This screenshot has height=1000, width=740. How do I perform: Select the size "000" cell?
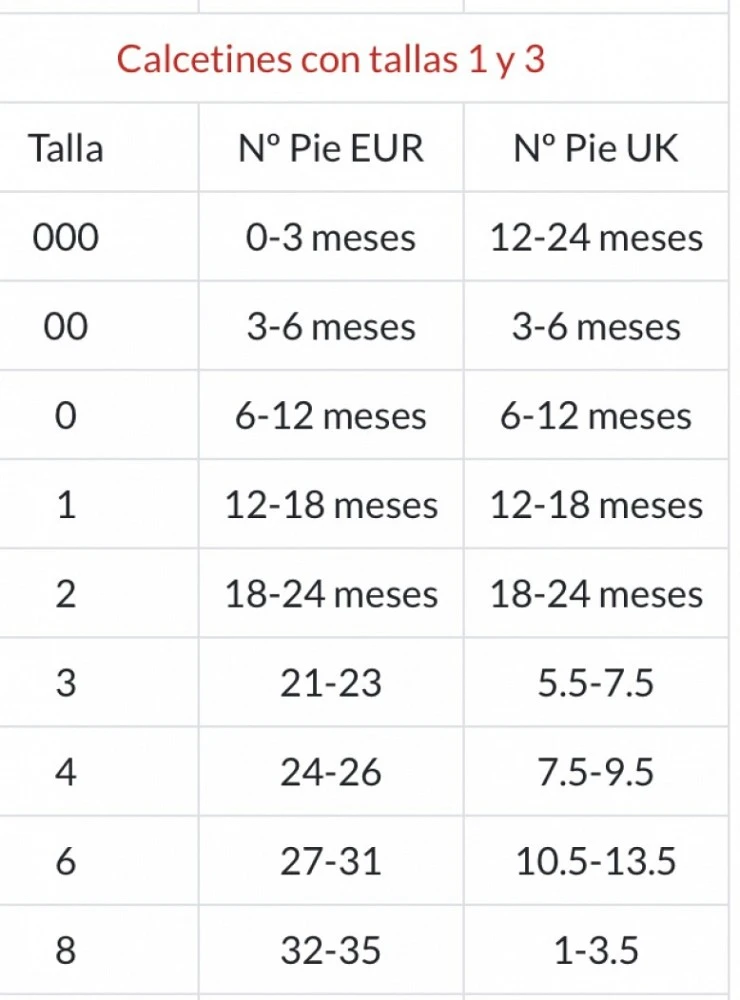(65, 238)
